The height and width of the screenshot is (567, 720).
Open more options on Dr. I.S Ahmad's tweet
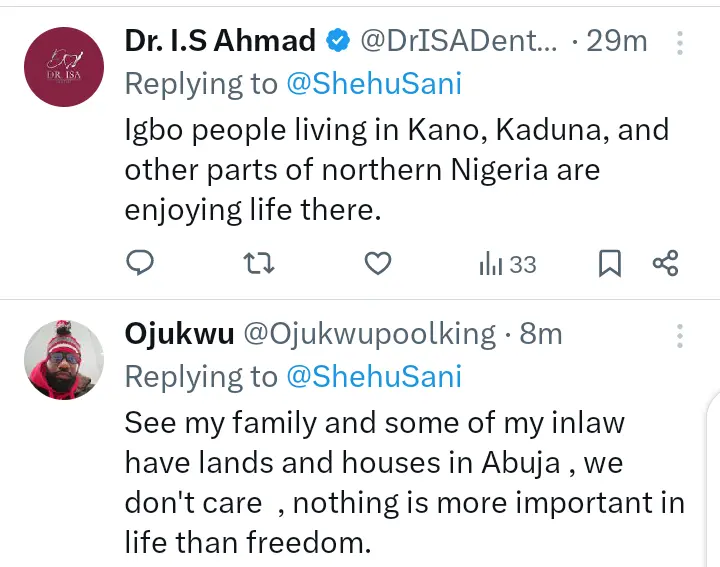[681, 42]
